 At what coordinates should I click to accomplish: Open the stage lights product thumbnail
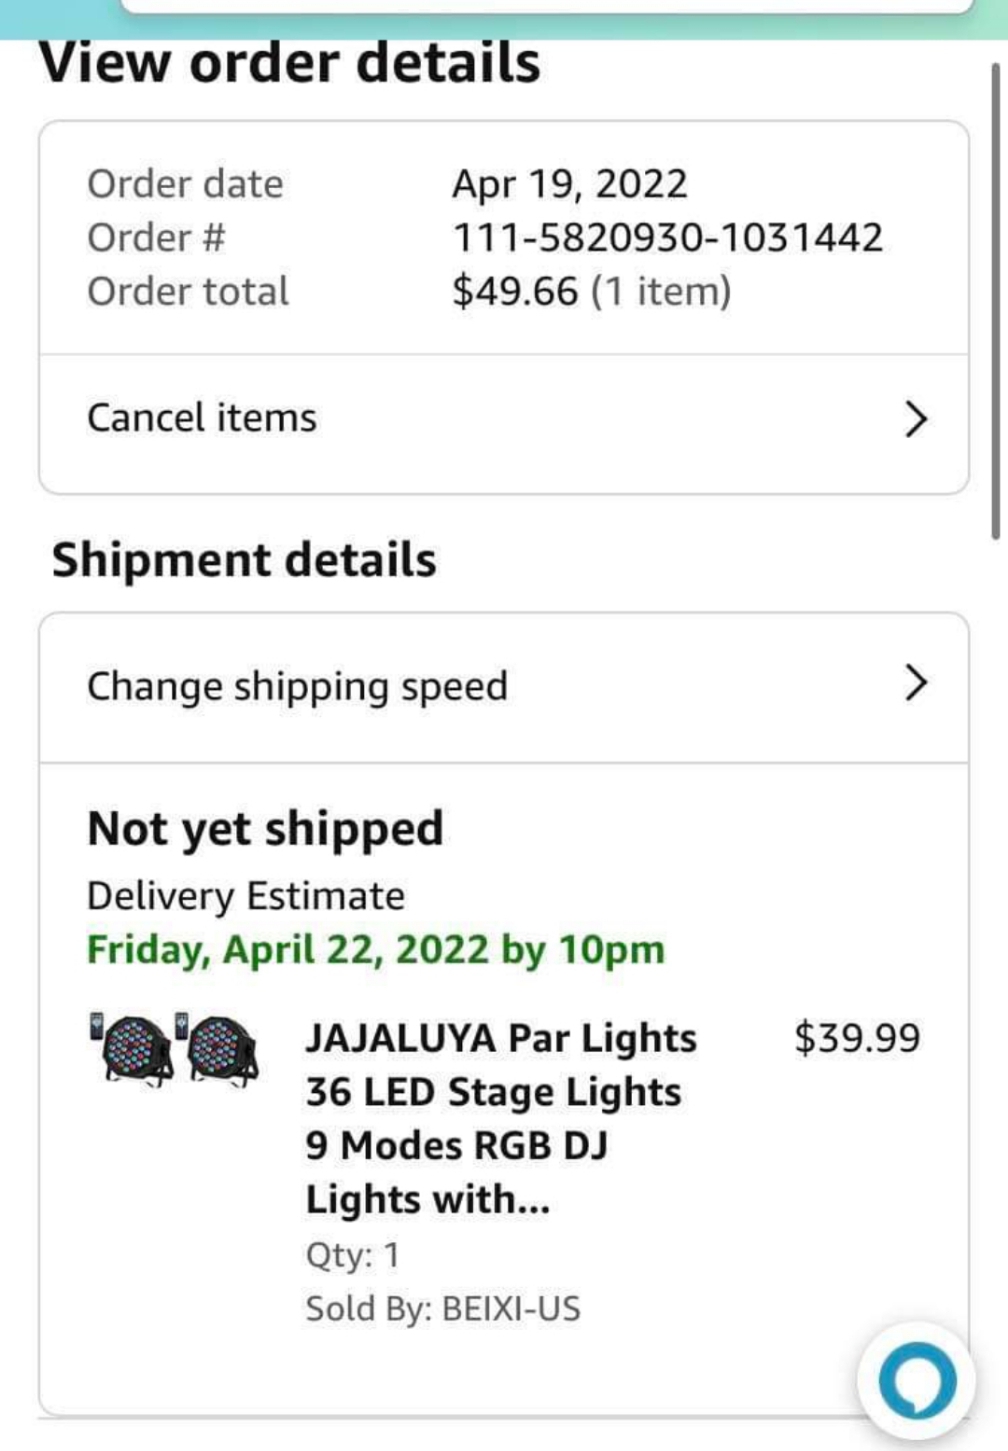(x=175, y=1049)
